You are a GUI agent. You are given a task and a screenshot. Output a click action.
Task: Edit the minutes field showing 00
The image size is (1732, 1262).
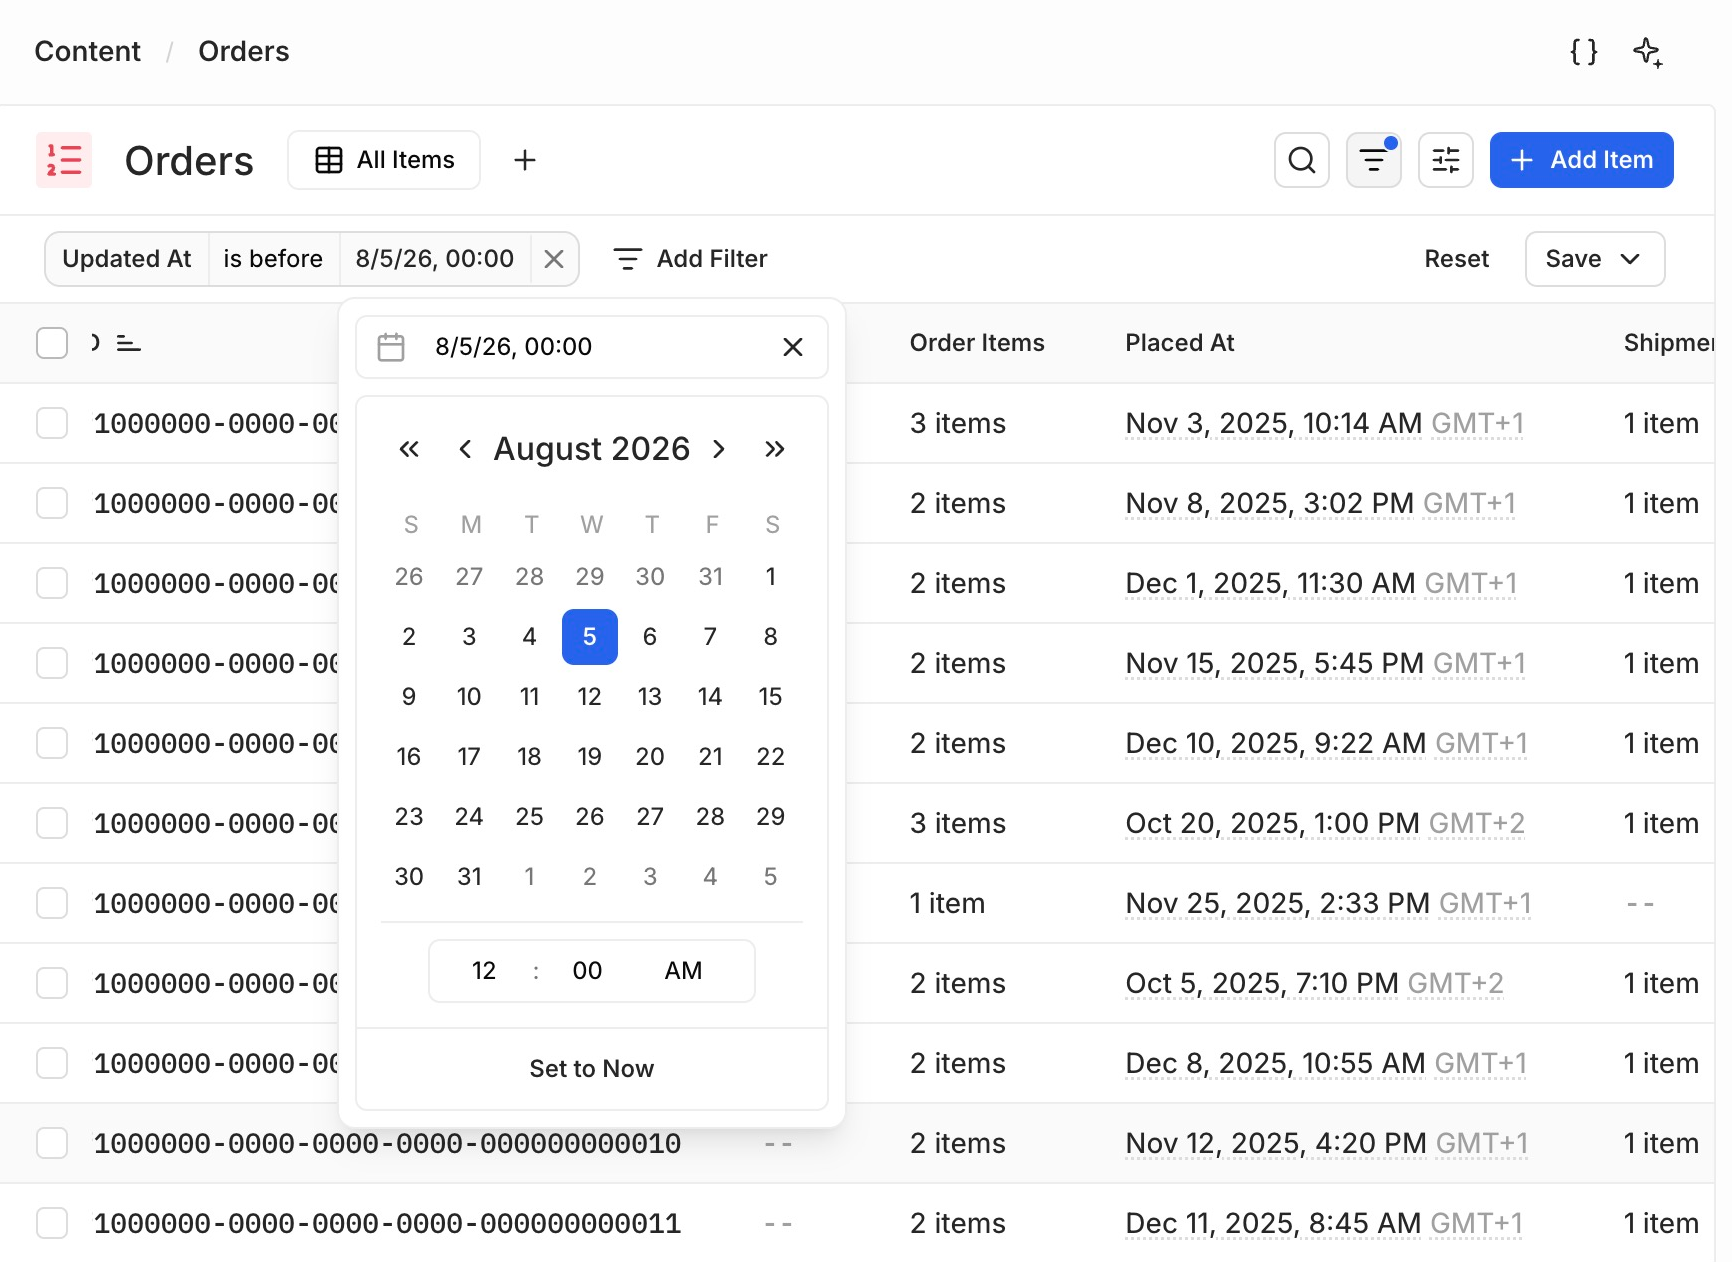click(588, 971)
